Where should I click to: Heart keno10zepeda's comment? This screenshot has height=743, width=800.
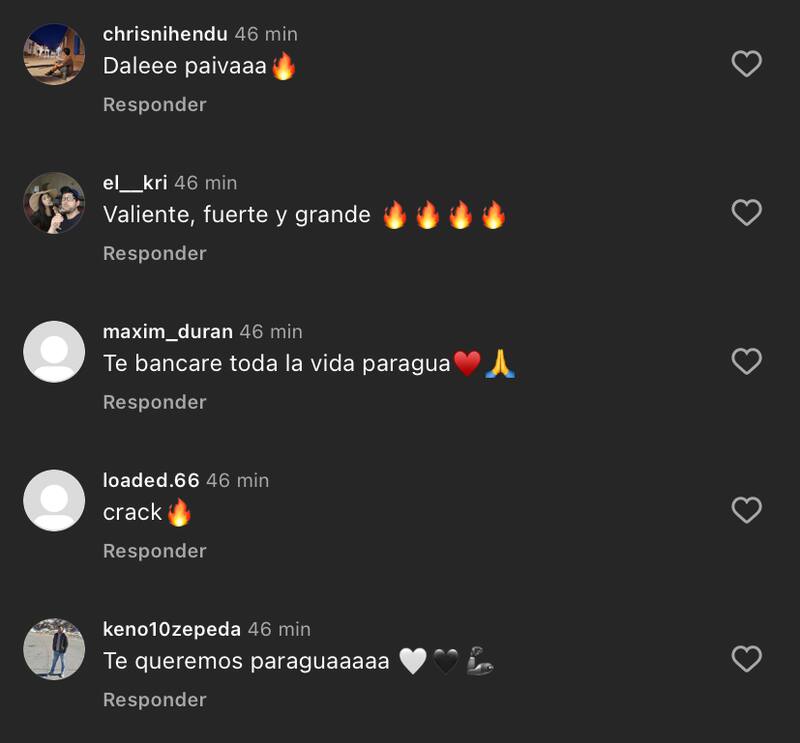coord(746,659)
